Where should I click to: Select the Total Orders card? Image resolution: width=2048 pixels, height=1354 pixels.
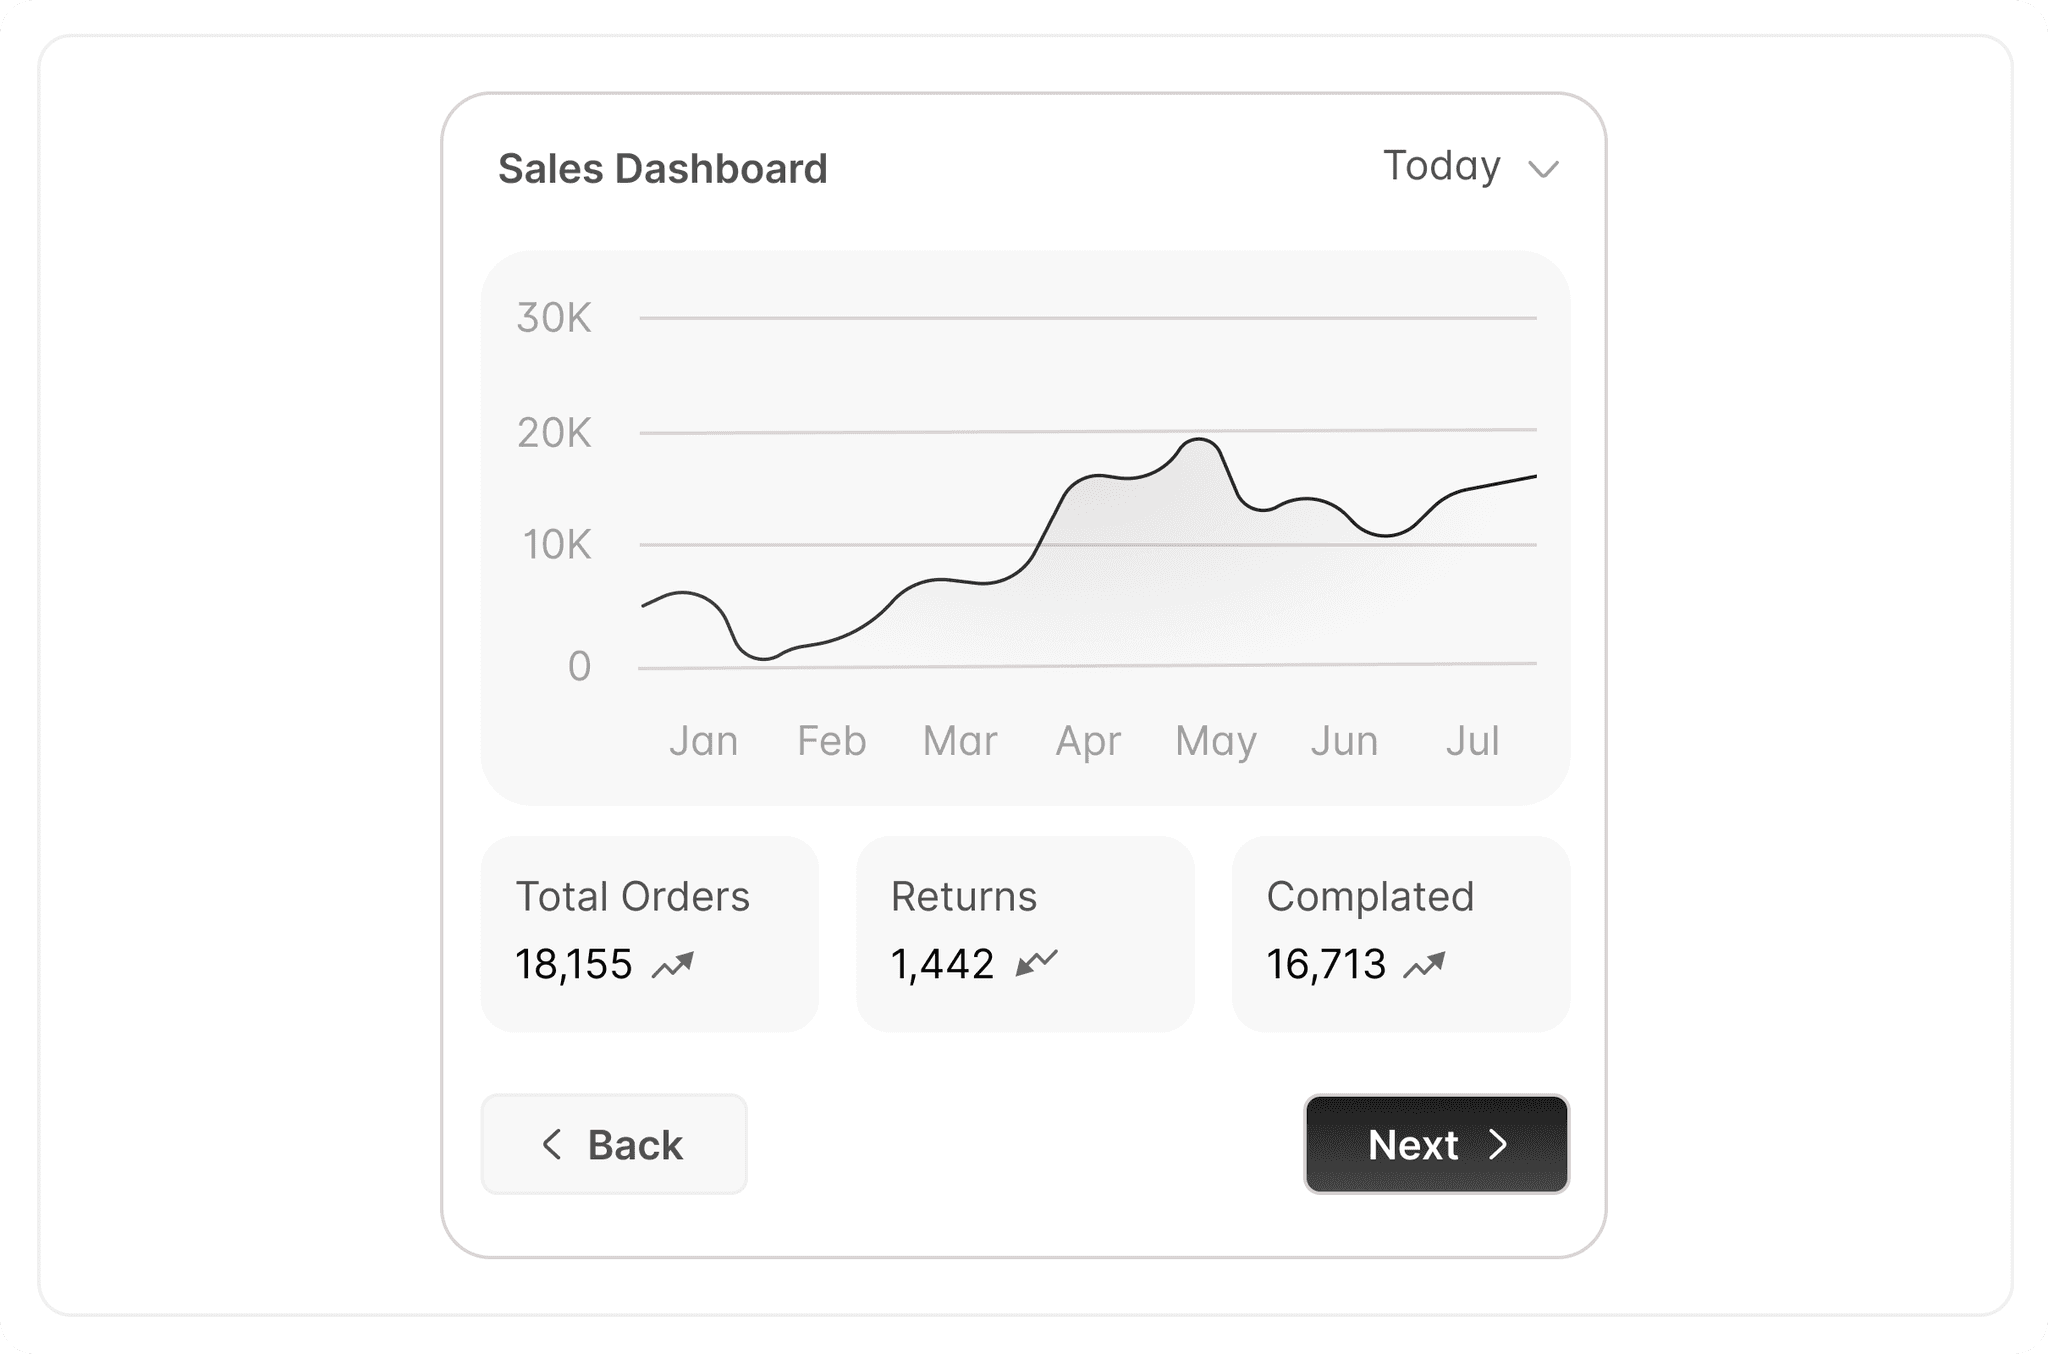click(650, 933)
